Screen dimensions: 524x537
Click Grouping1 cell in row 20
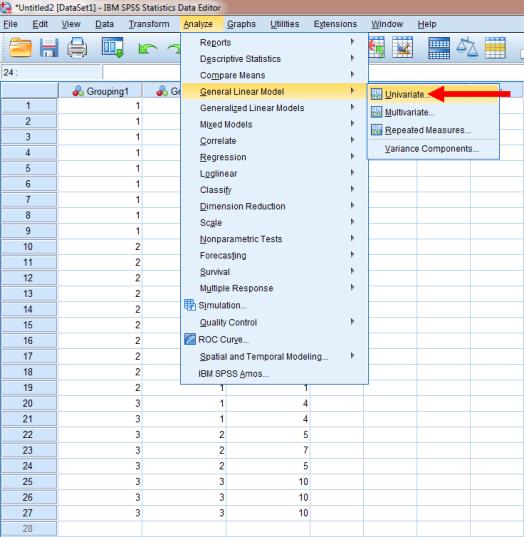100,403
